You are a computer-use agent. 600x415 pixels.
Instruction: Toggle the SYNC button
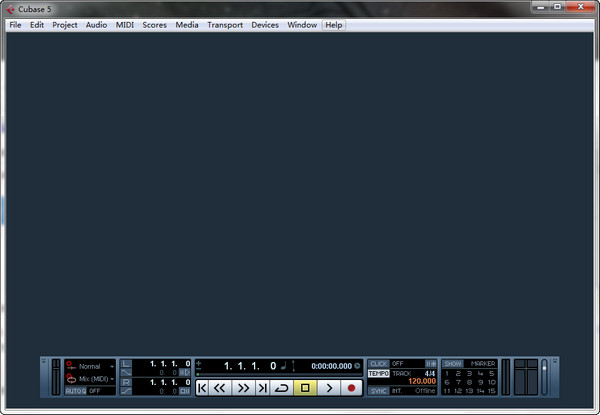pyautogui.click(x=378, y=391)
